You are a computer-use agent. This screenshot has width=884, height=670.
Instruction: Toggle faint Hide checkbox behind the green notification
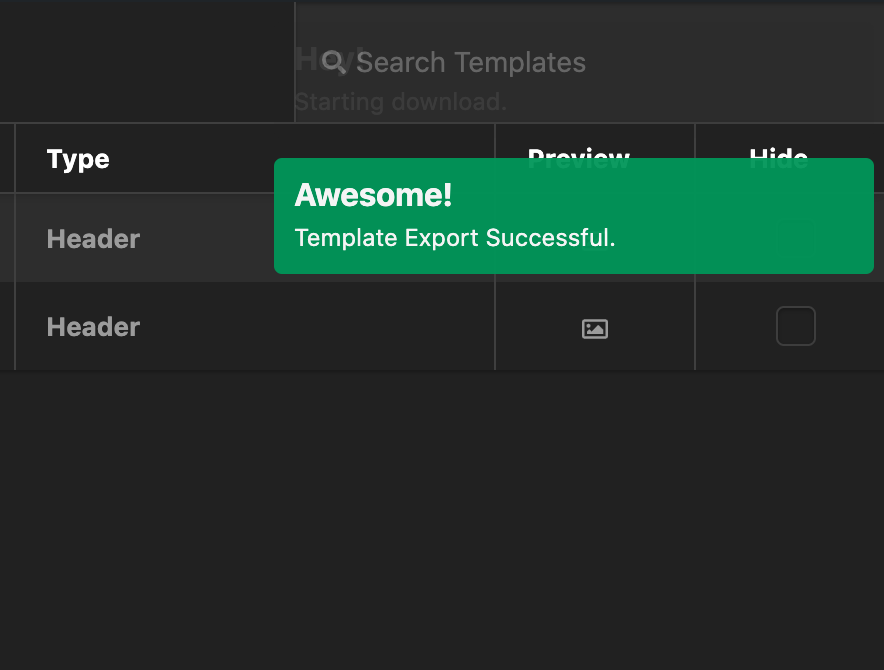click(795, 237)
